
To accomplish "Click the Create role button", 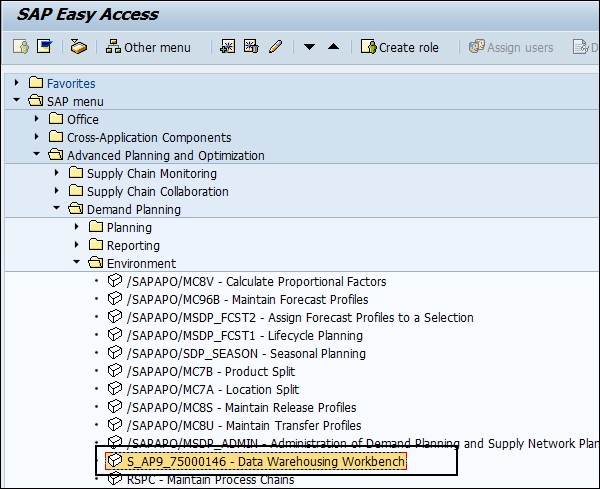I will click(x=399, y=47).
